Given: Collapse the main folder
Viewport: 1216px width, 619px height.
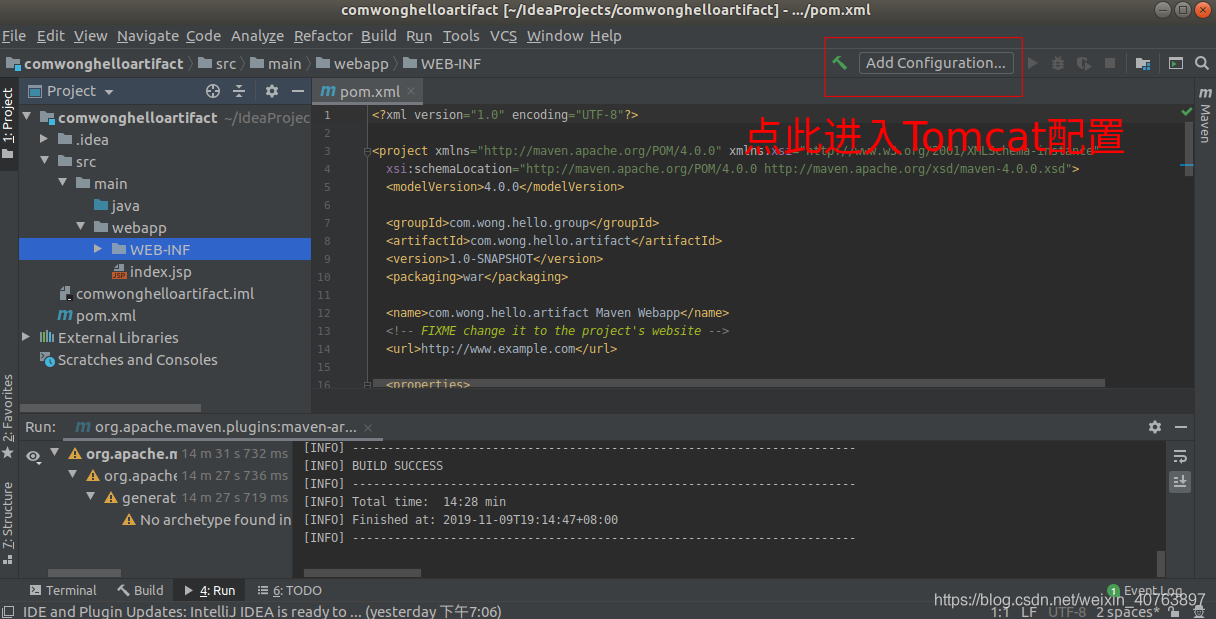Looking at the screenshot, I should click(x=62, y=183).
